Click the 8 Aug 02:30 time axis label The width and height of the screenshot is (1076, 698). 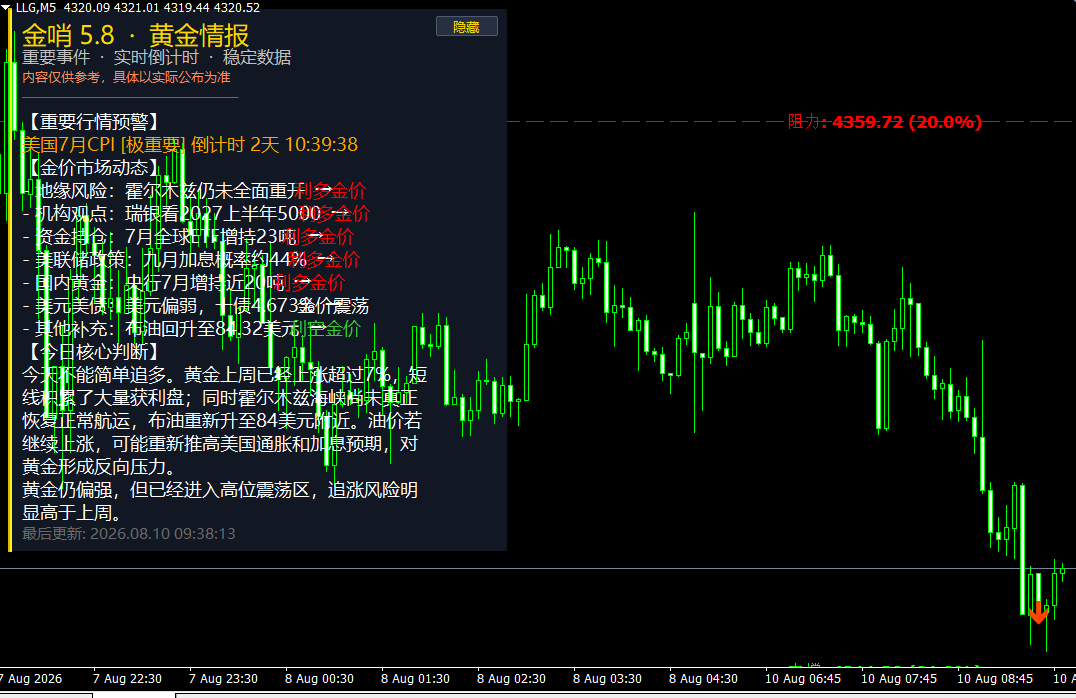pos(512,679)
